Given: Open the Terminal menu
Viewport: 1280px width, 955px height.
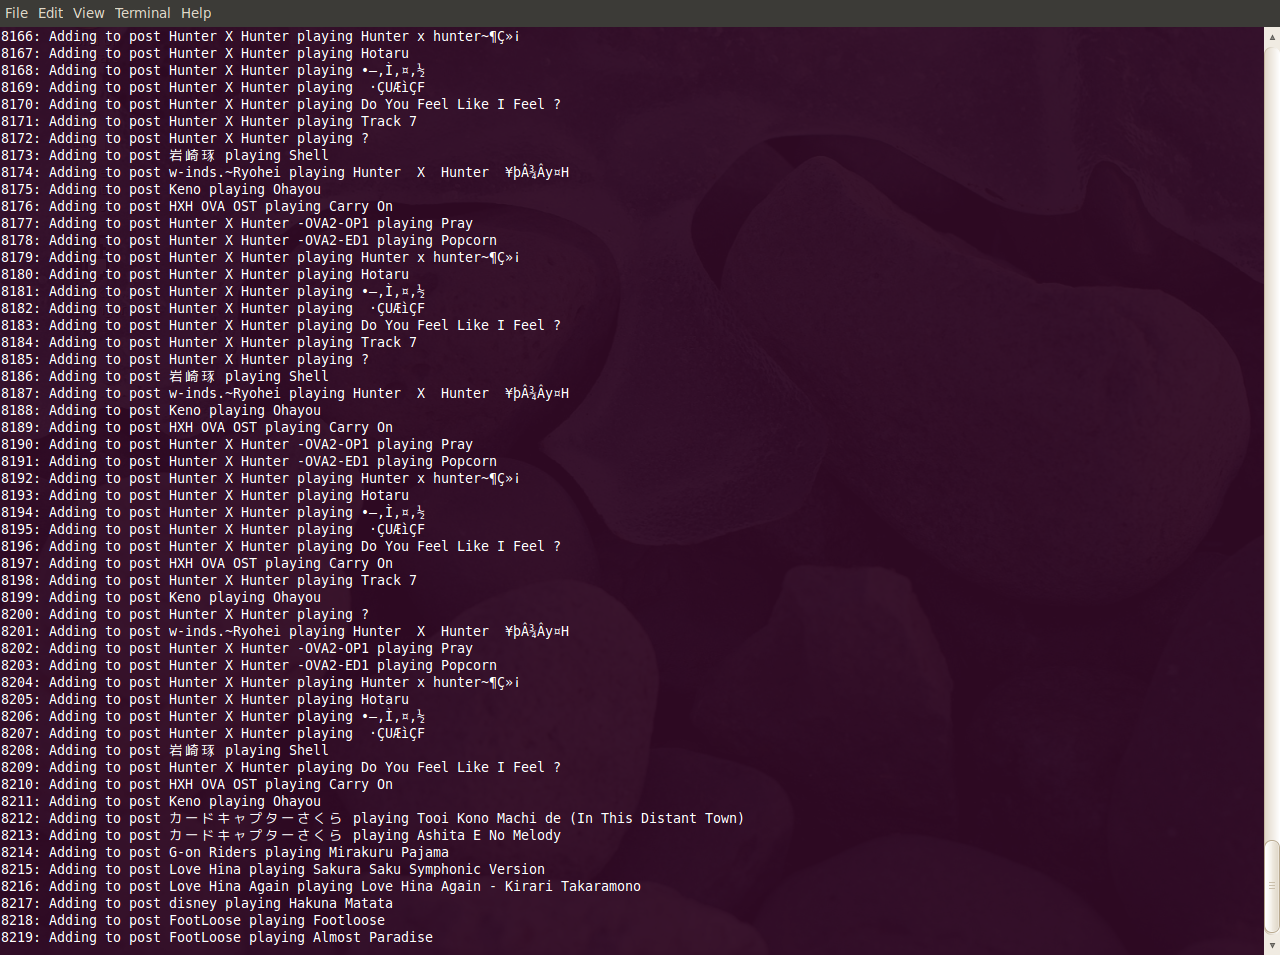Looking at the screenshot, I should point(142,13).
